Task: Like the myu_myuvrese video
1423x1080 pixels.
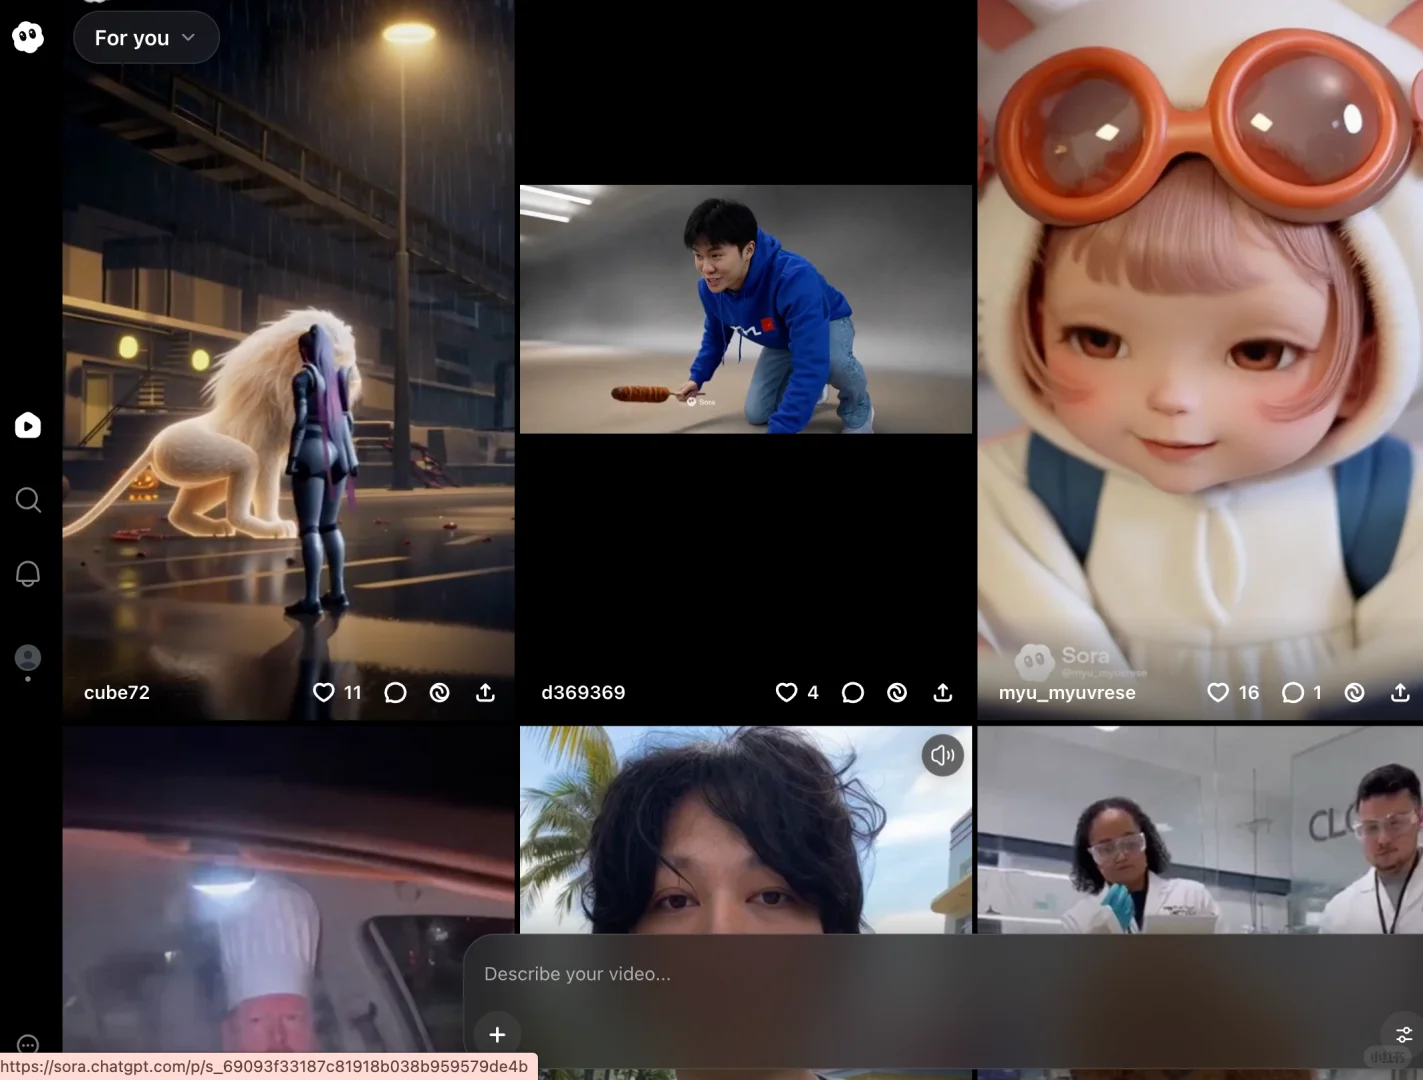Action: (1218, 692)
